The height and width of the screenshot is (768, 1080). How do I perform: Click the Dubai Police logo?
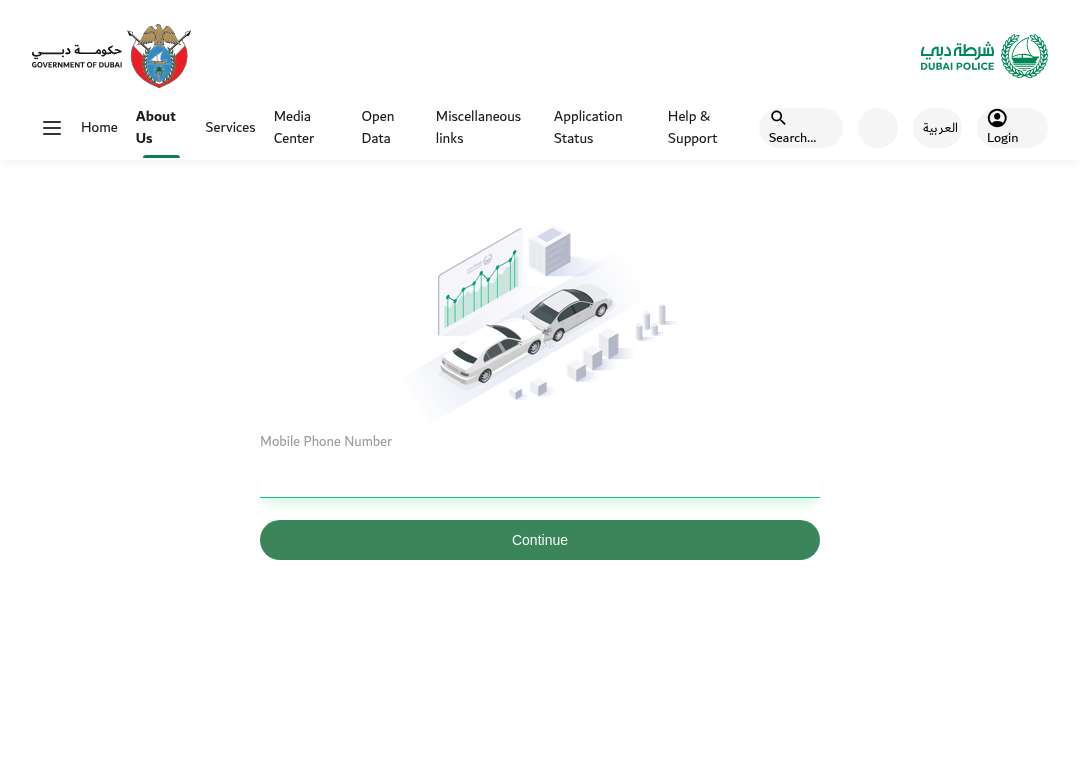click(984, 56)
